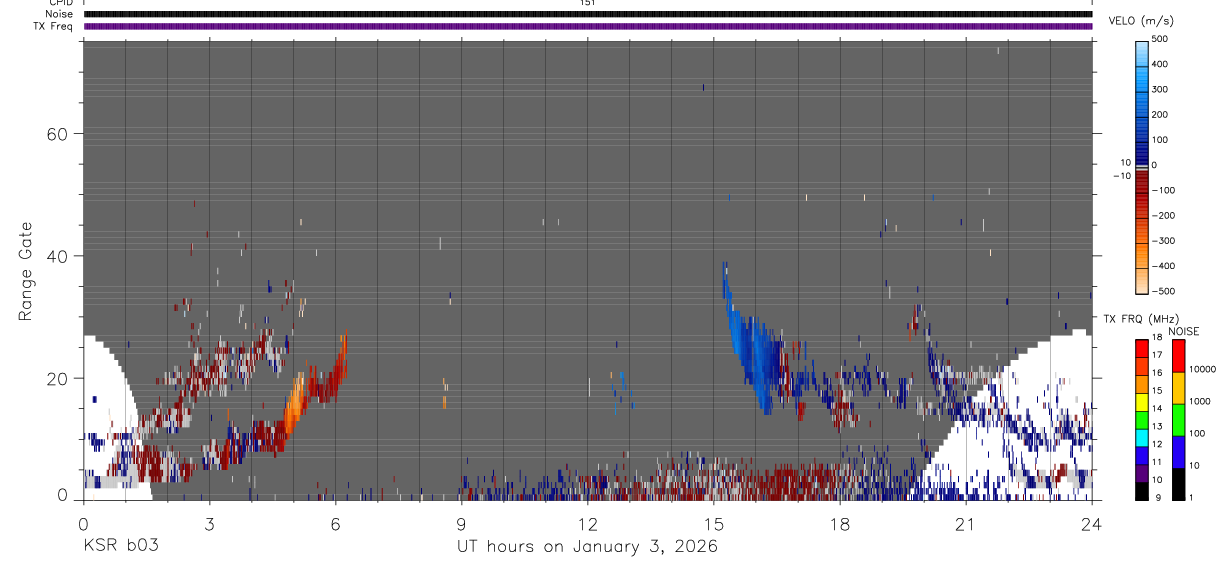Click the 'Range Gate' y-axis label
This screenshot has height=567, width=1228.
click(x=27, y=272)
